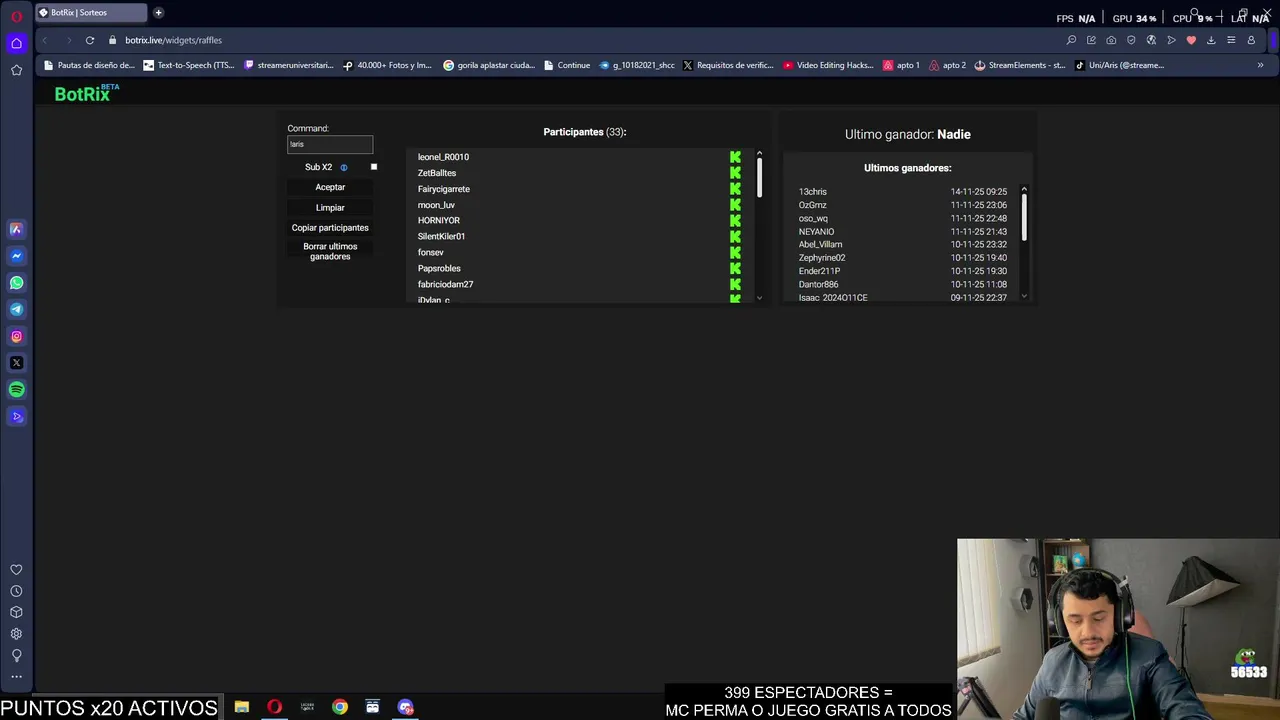Click the participants list scrollbar thumb
1280x720 pixels.
pos(759,177)
